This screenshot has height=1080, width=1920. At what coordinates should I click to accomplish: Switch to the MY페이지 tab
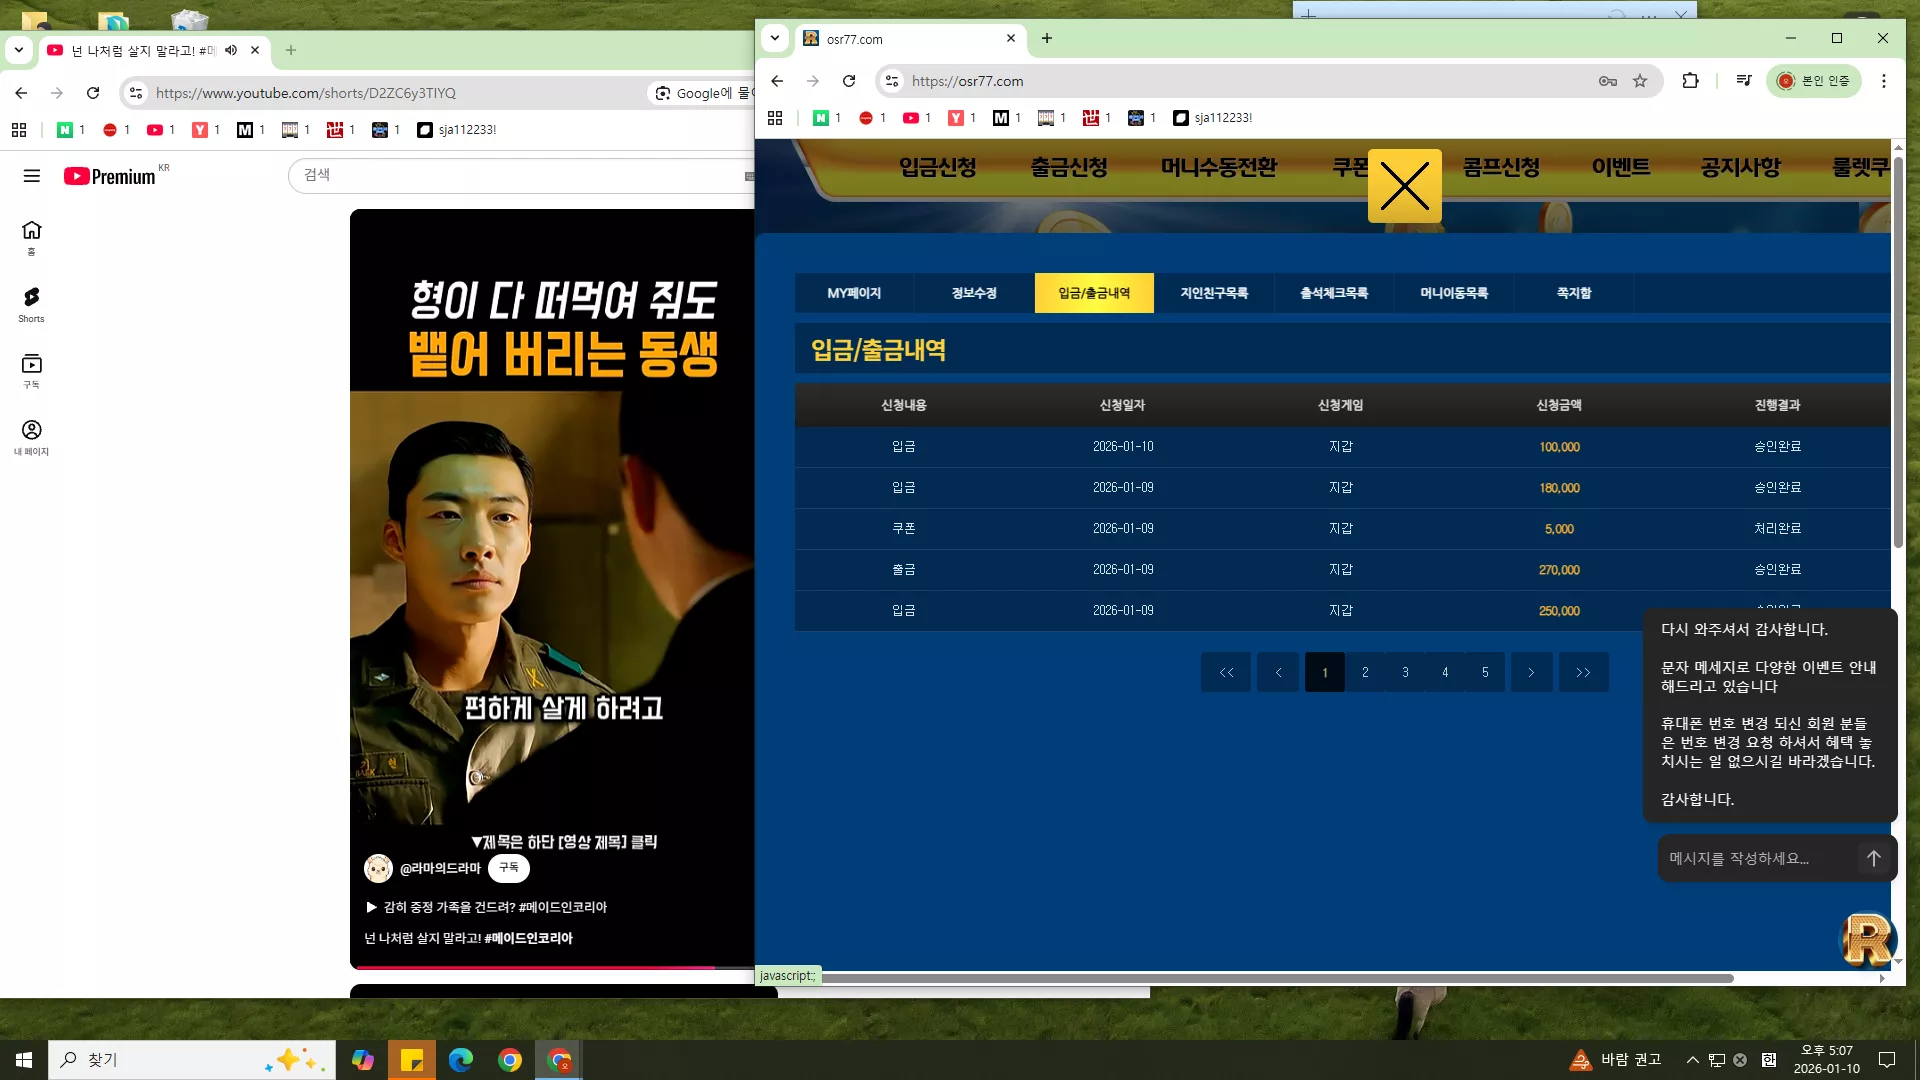[x=854, y=293]
